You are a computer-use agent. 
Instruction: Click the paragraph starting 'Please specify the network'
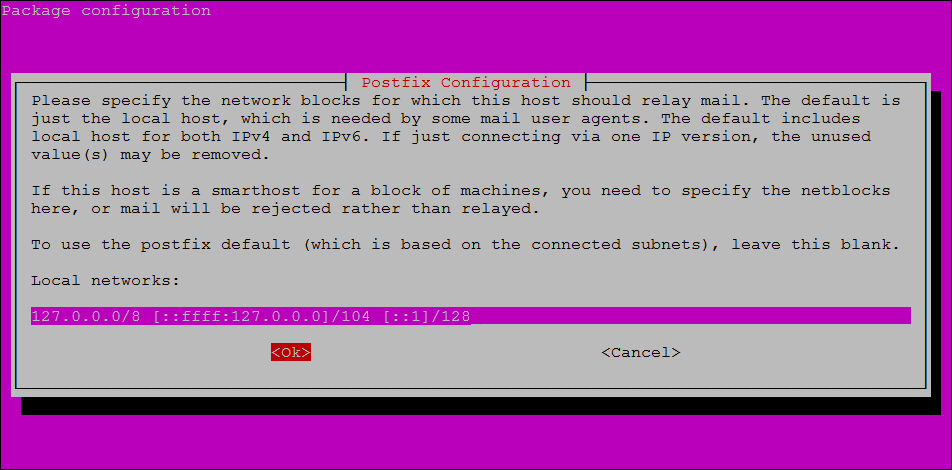466,128
